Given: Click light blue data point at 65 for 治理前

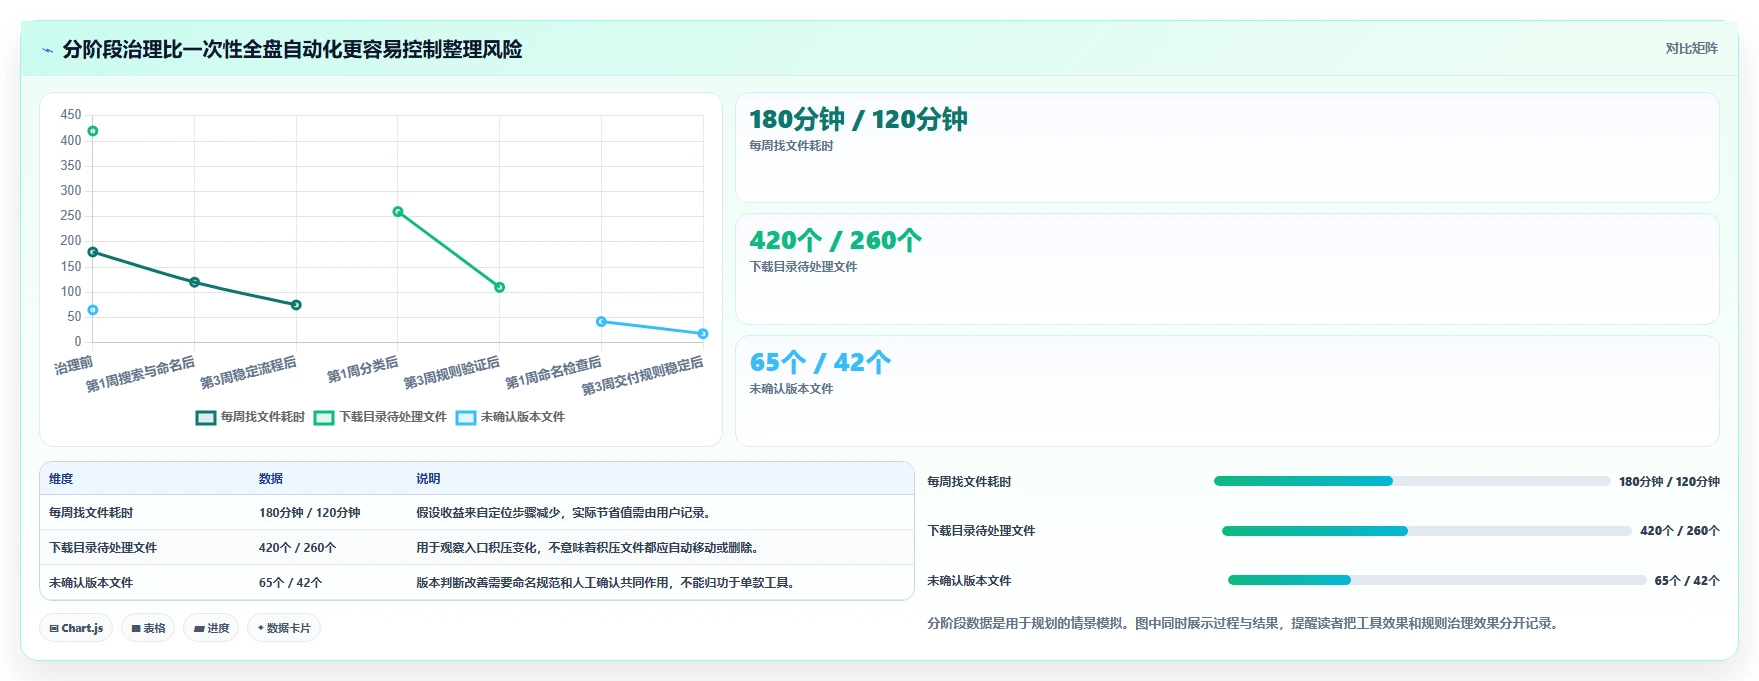Looking at the screenshot, I should pyautogui.click(x=93, y=310).
